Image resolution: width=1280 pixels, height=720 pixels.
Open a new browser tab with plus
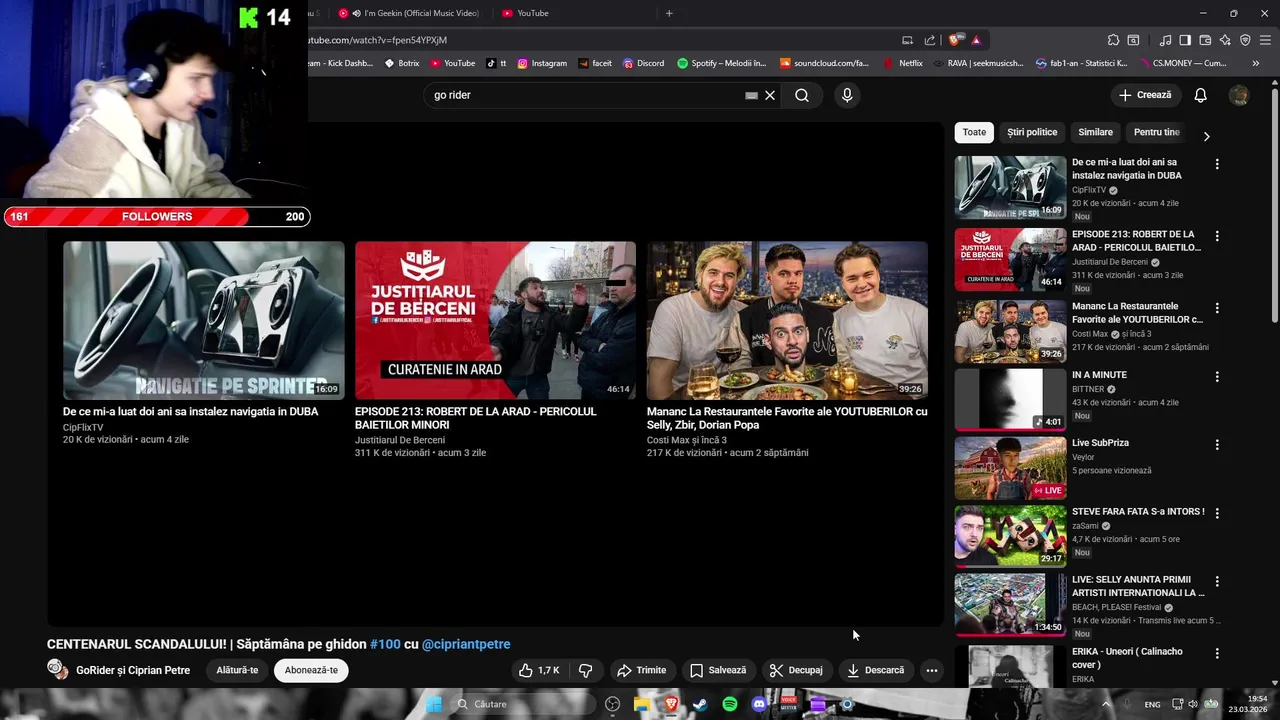click(669, 13)
